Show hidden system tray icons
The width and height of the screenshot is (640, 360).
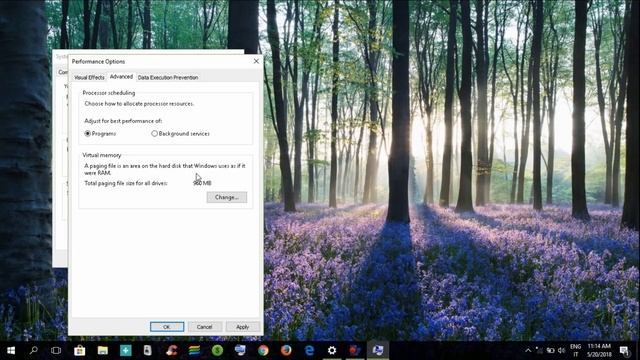click(x=528, y=350)
